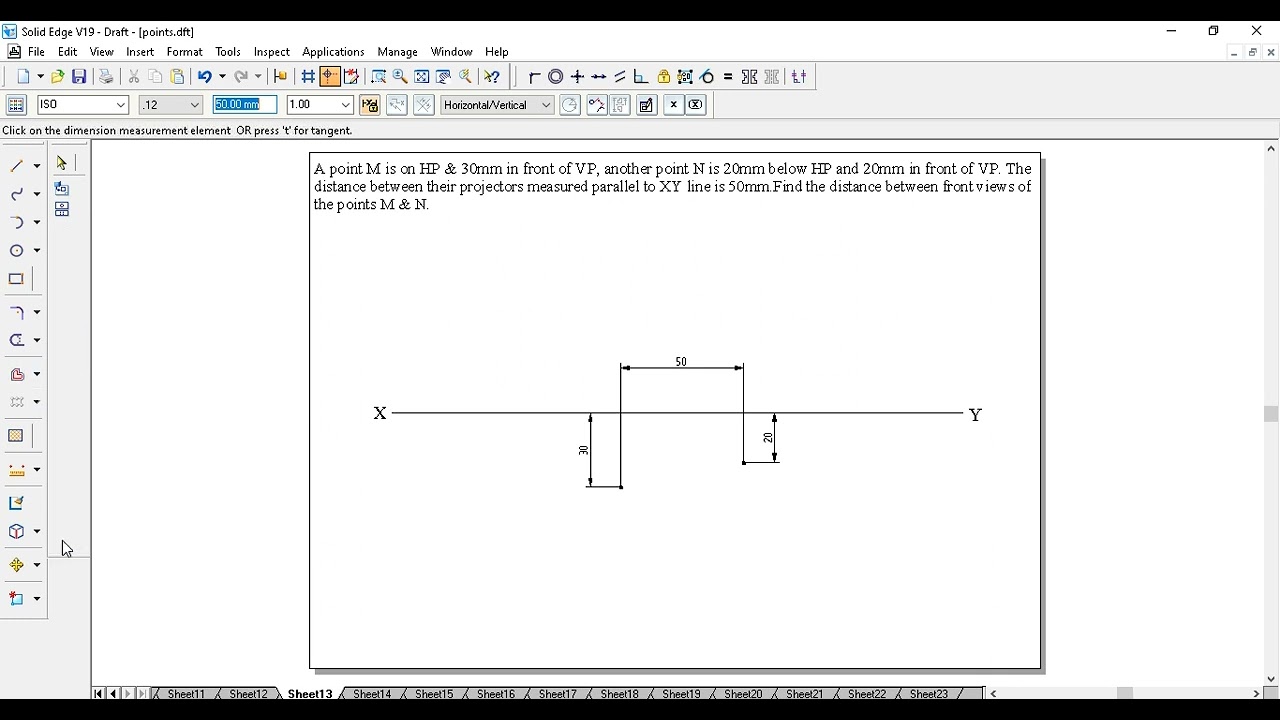Toggle the boxed x dimension button
The height and width of the screenshot is (720, 1280).
[x=696, y=105]
